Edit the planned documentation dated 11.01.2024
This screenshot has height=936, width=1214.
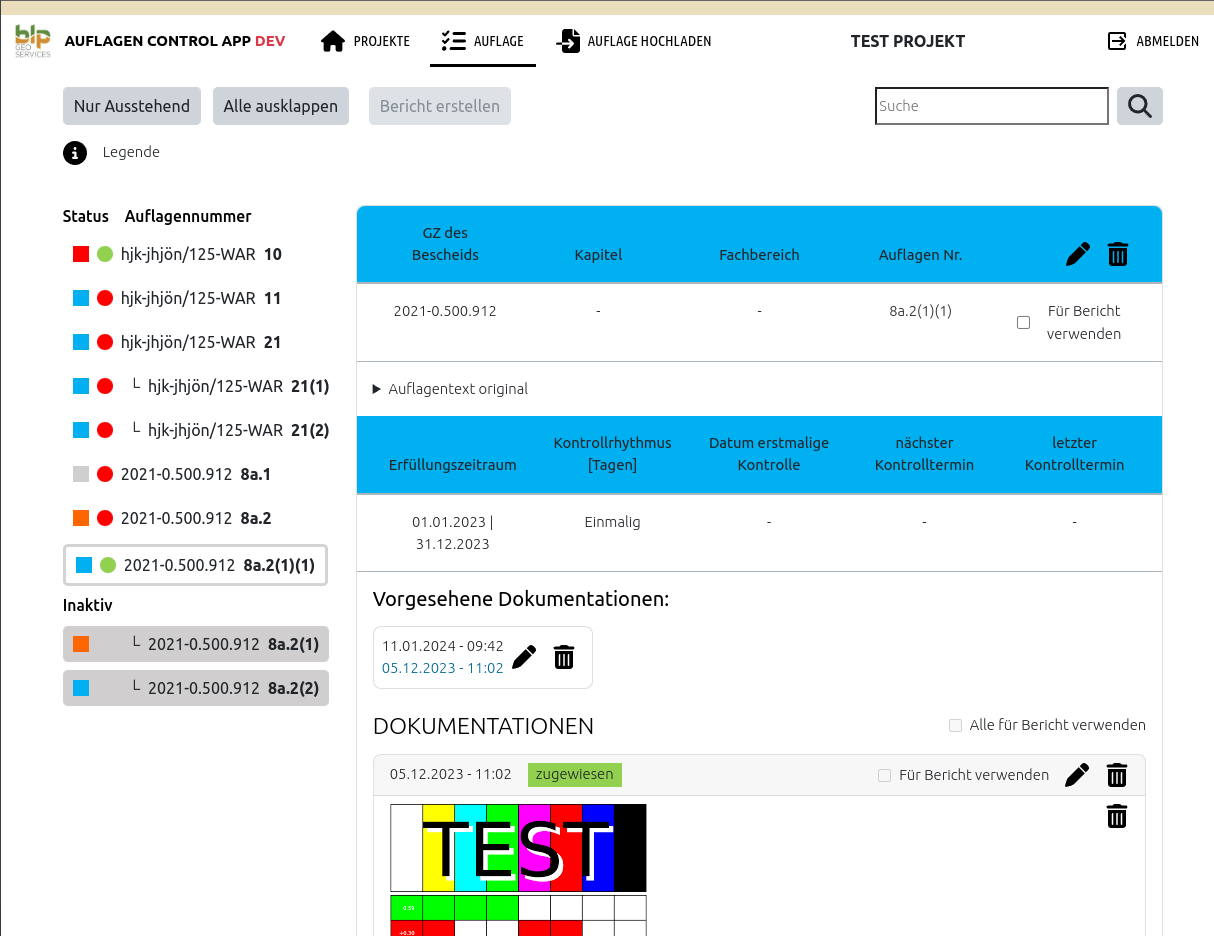point(524,657)
